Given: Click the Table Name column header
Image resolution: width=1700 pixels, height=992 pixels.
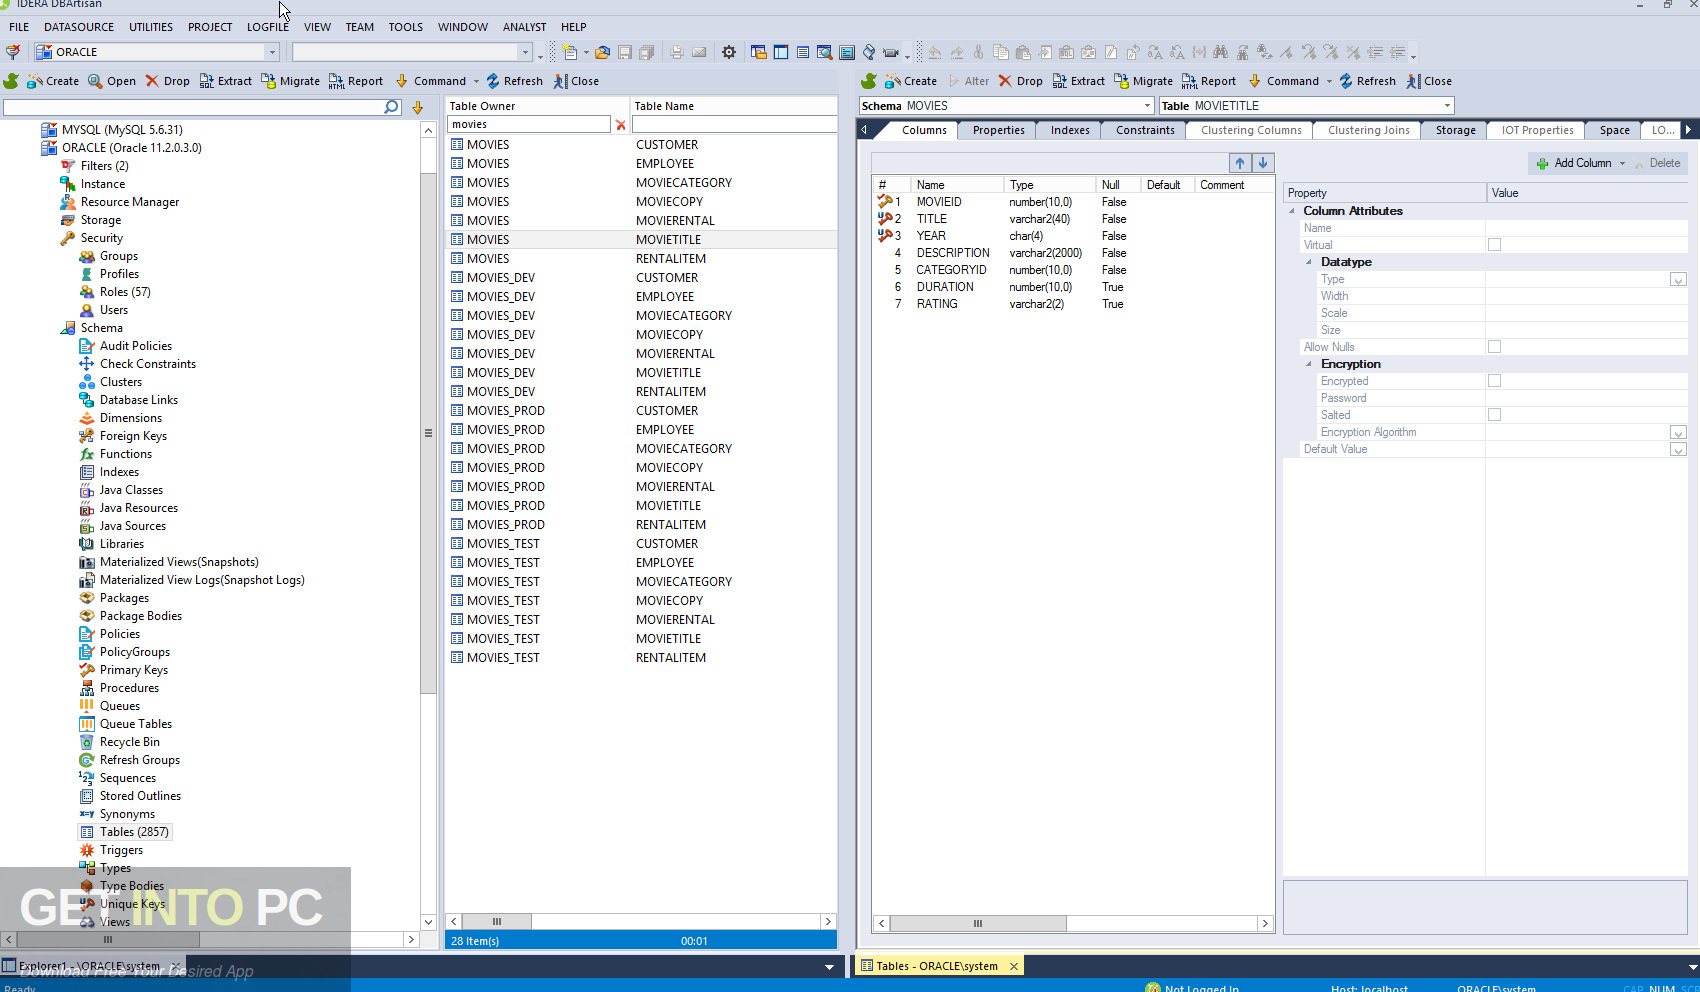Looking at the screenshot, I should pyautogui.click(x=733, y=106).
